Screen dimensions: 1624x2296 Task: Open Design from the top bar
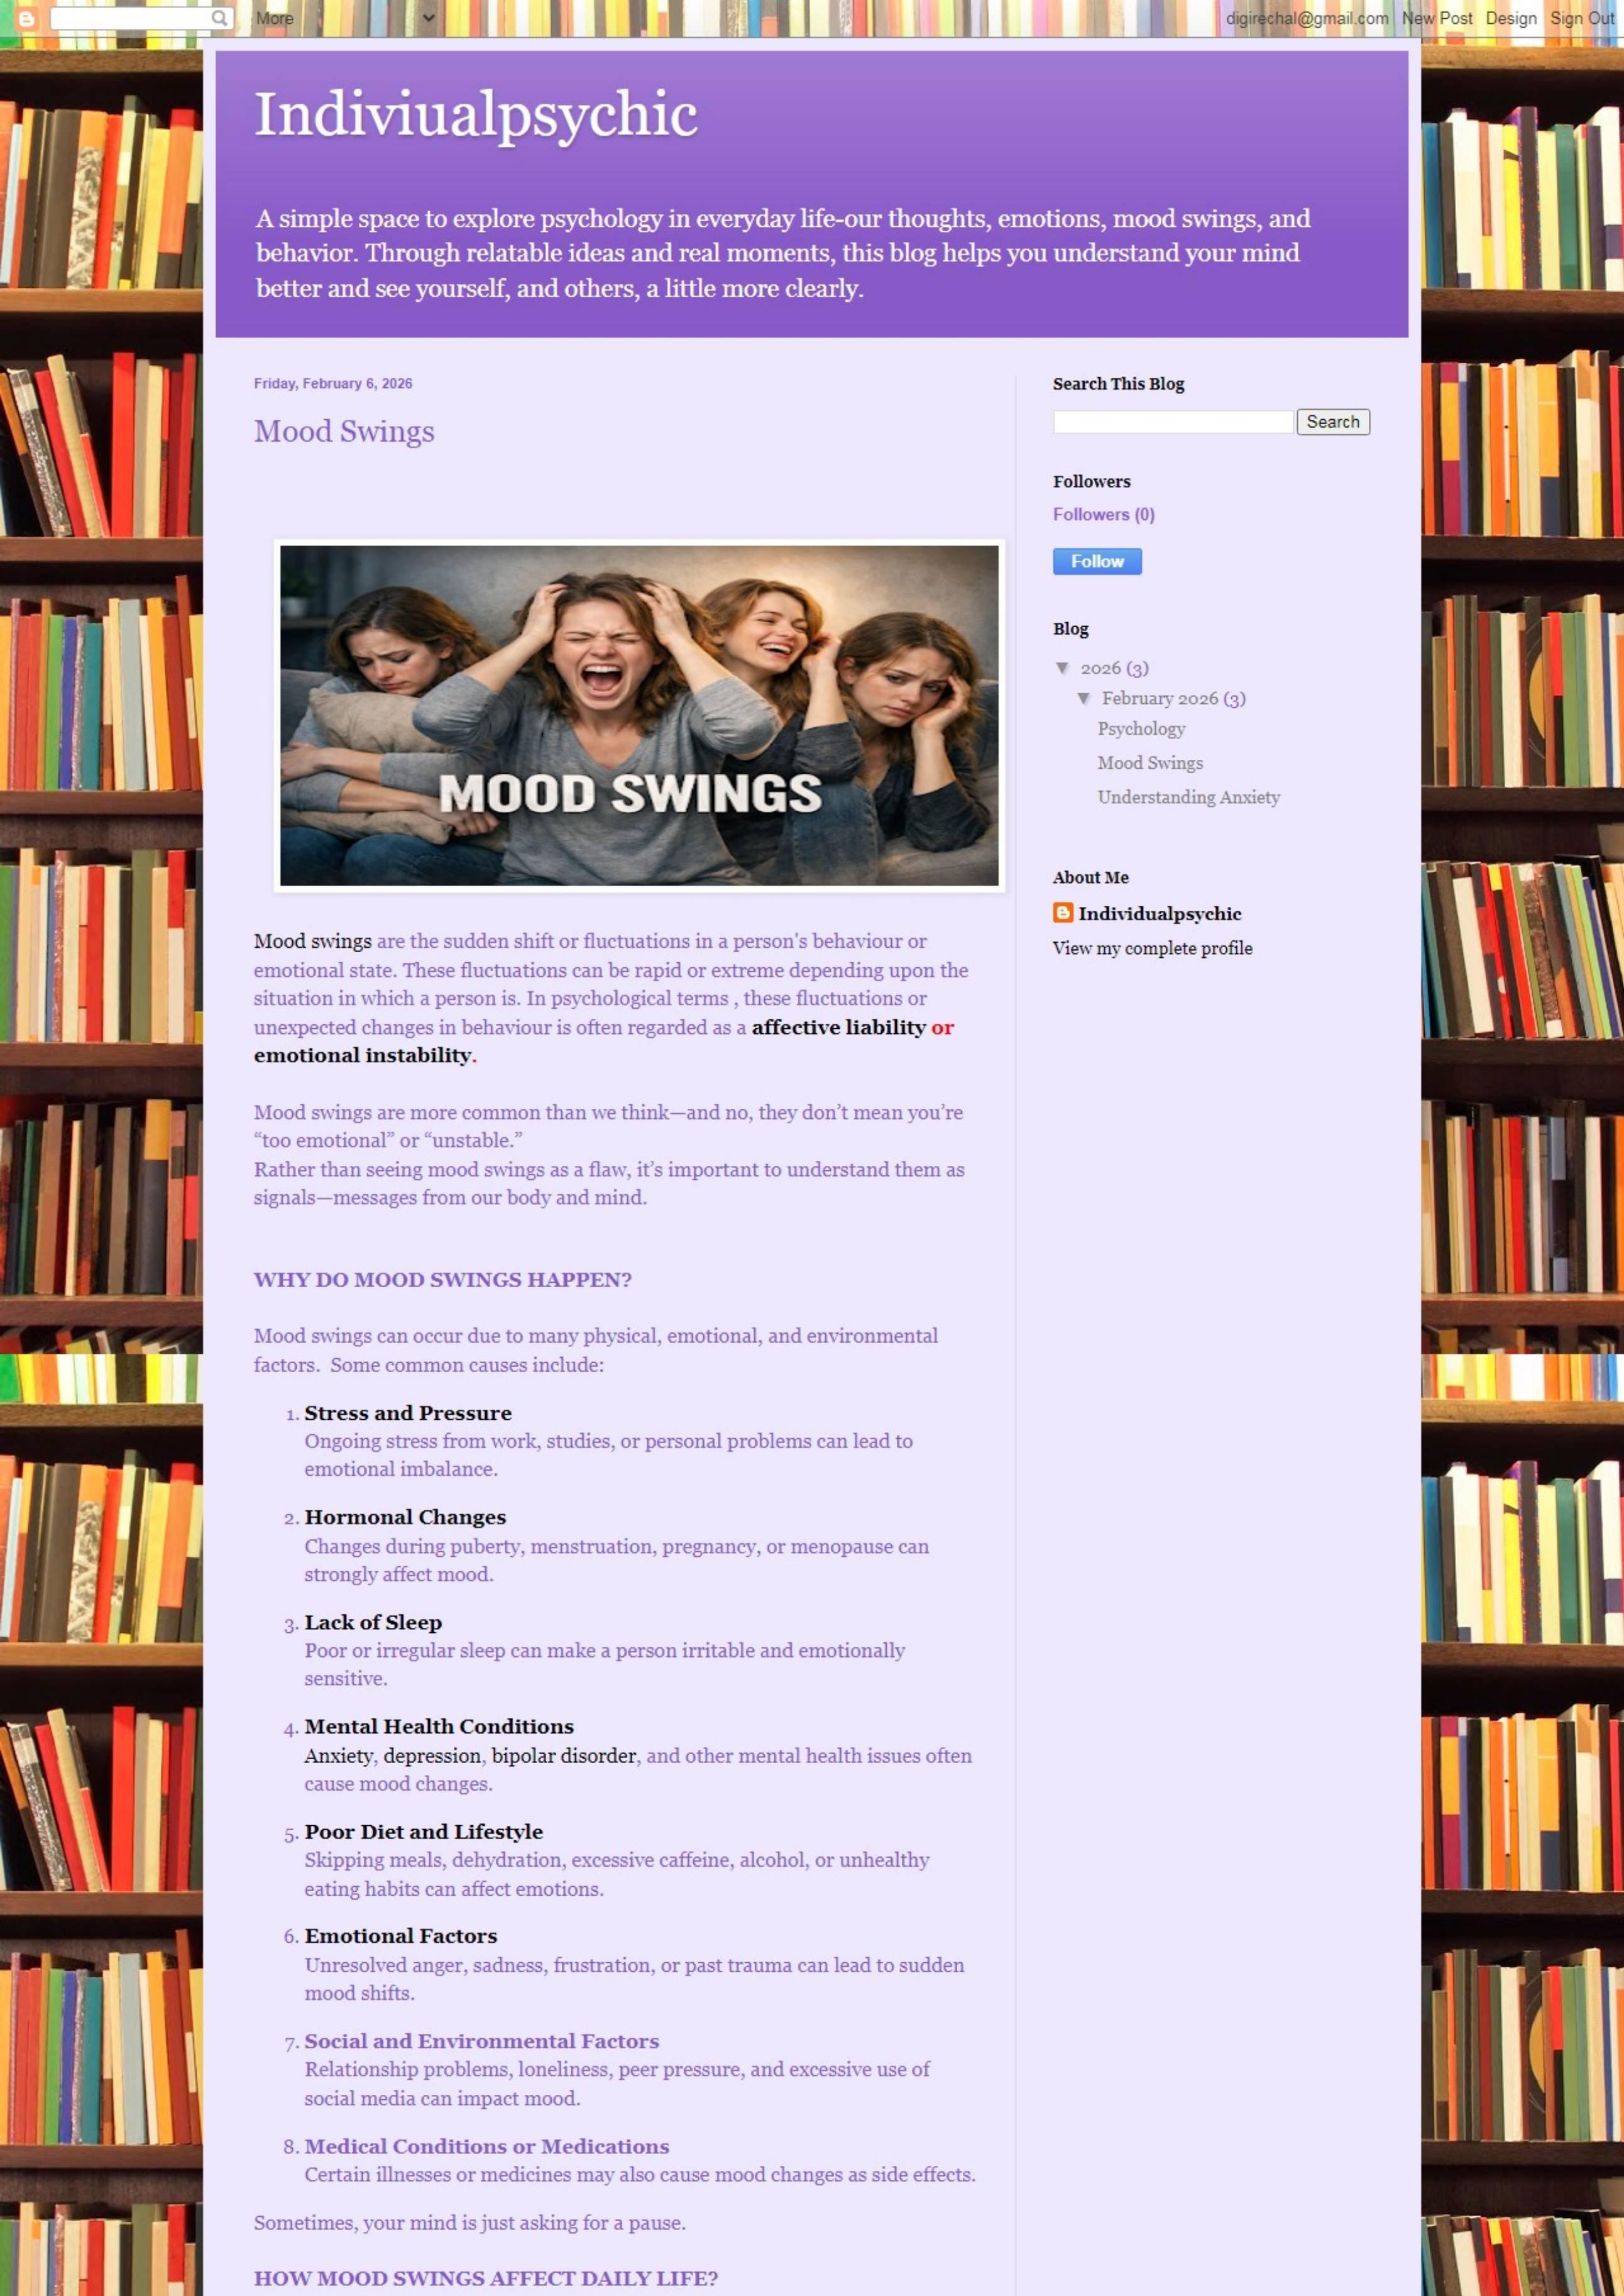click(1510, 18)
